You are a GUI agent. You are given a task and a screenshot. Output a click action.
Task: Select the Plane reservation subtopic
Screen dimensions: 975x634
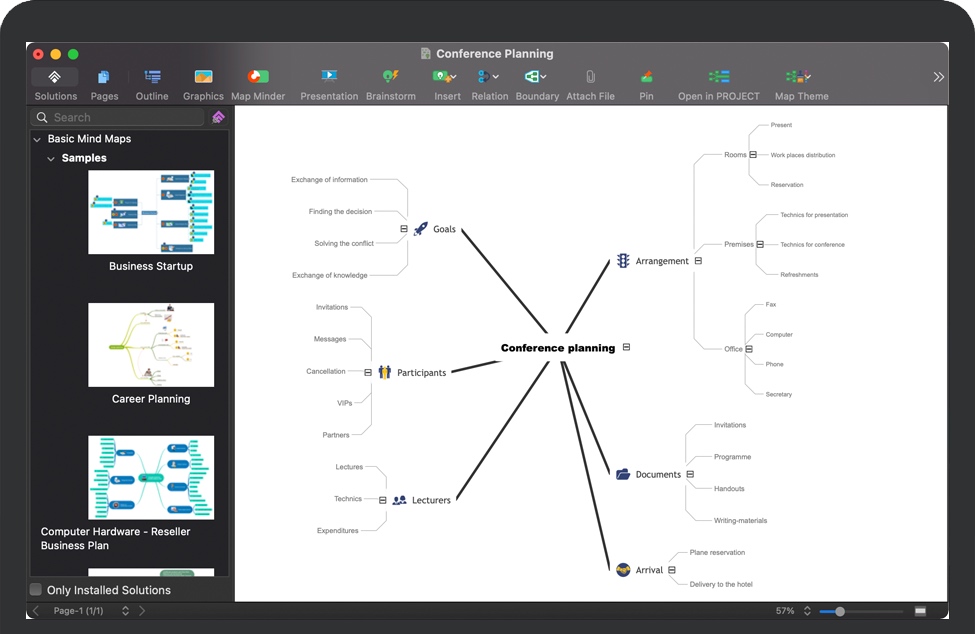click(x=717, y=553)
